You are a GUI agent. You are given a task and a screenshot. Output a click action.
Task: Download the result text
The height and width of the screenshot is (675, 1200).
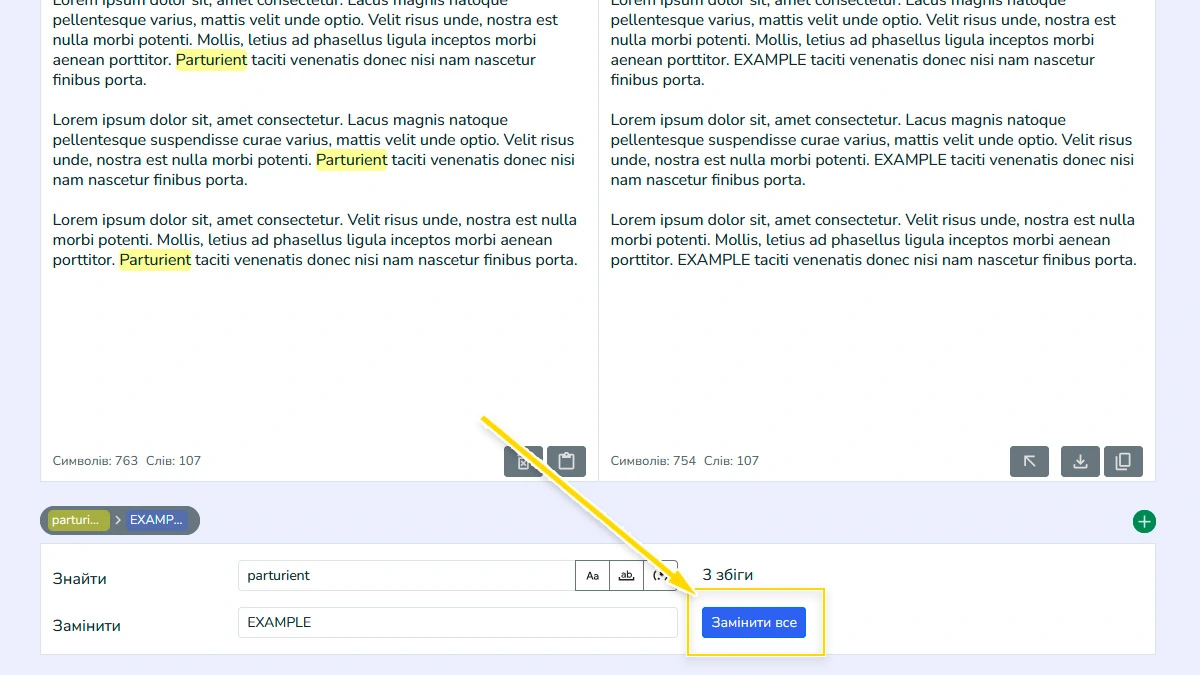pyautogui.click(x=1080, y=461)
